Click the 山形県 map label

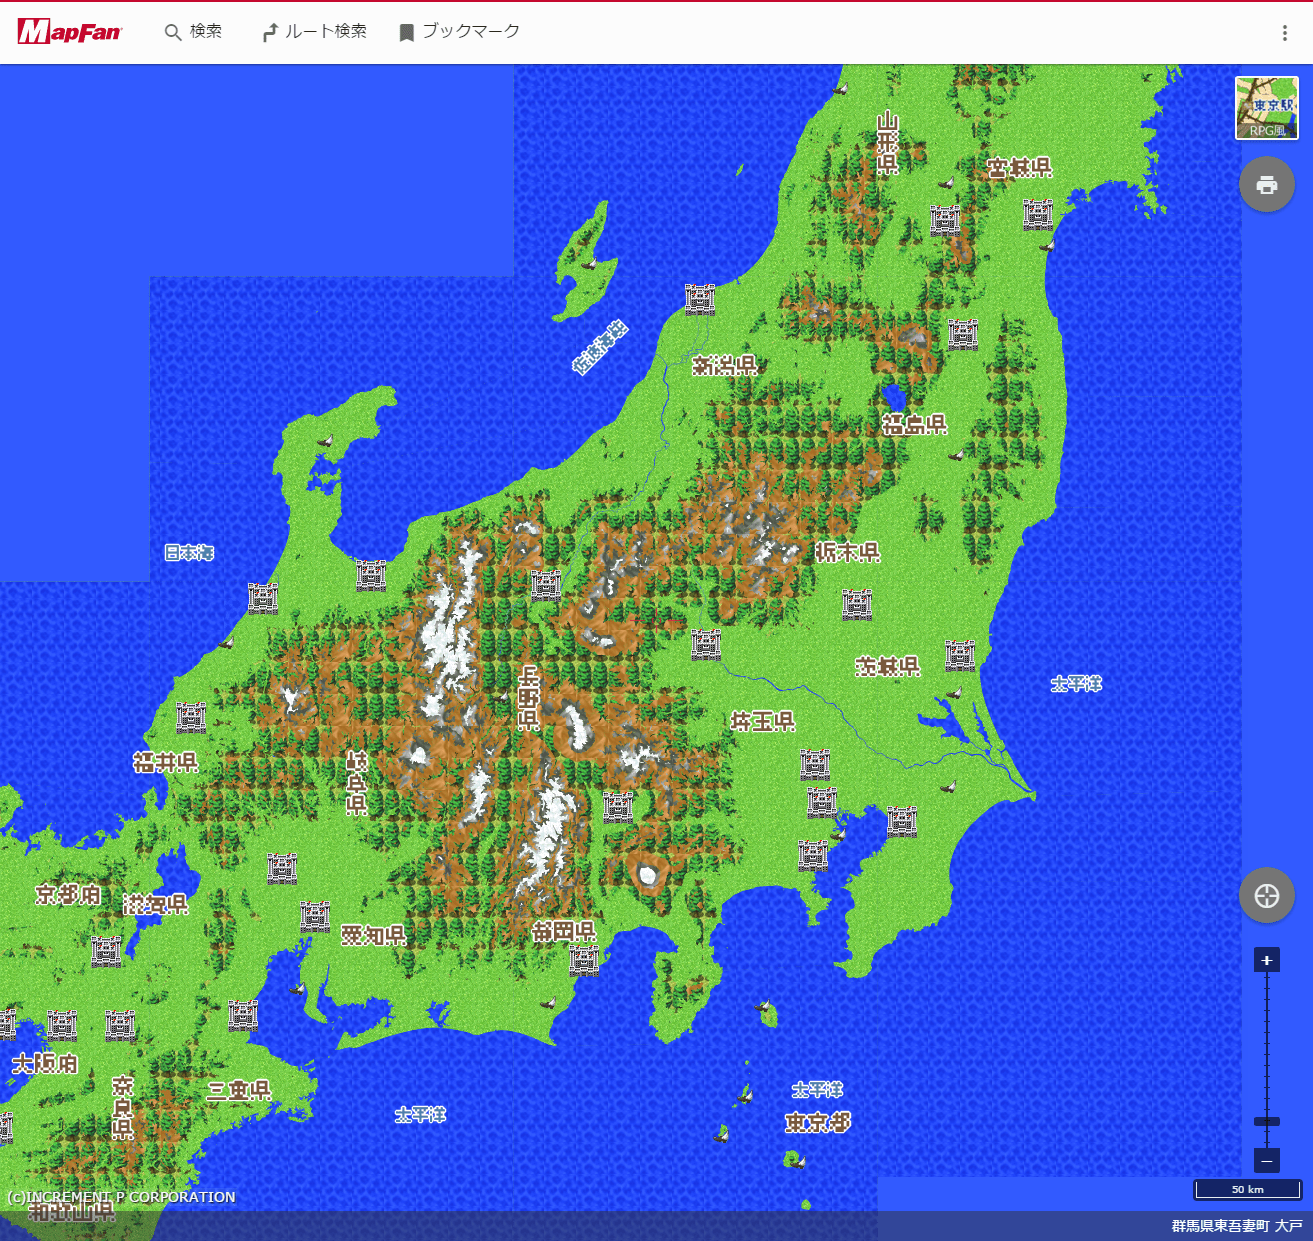tap(888, 144)
